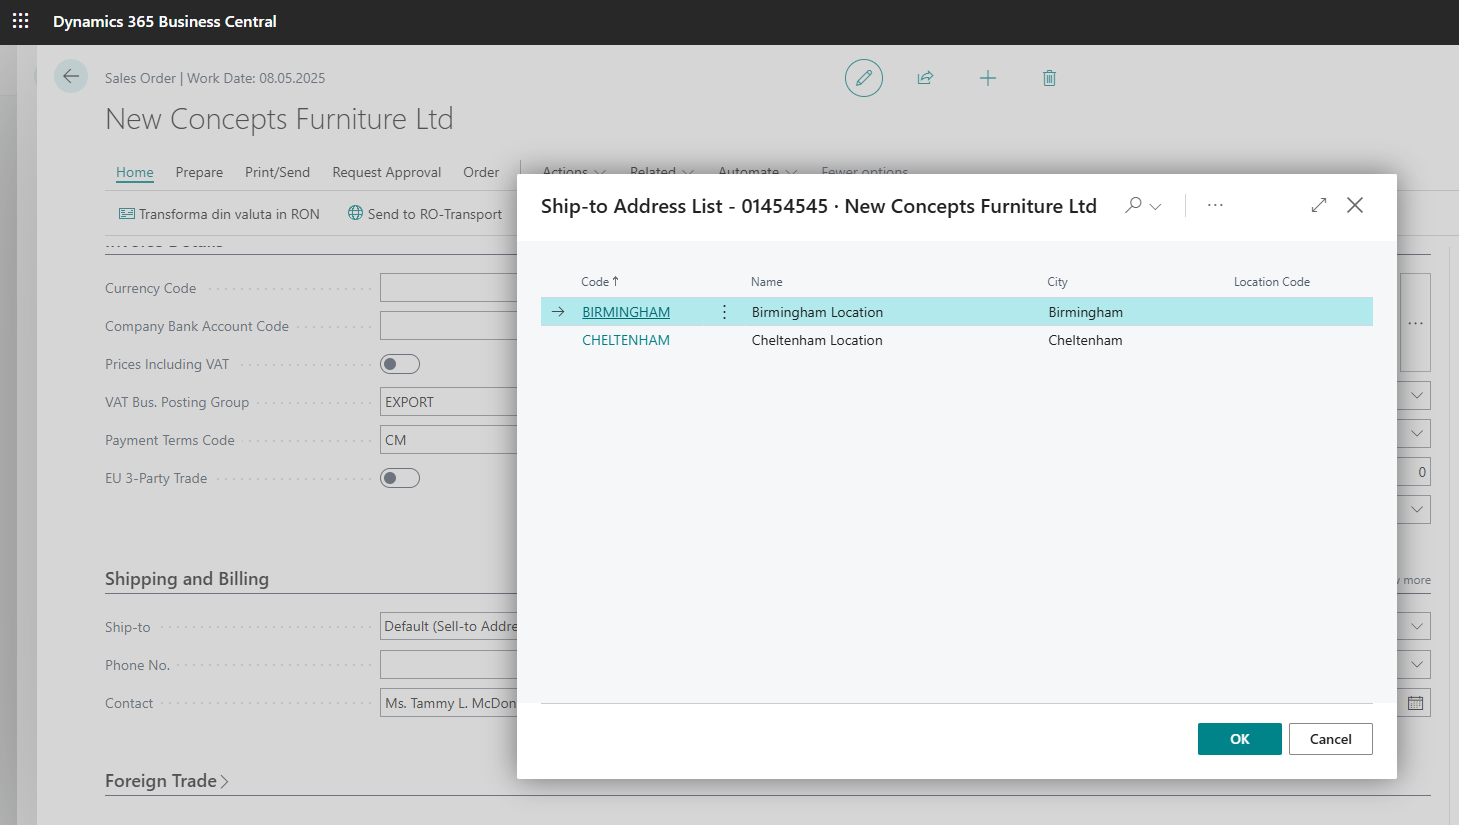Open the search dropdown chevron in dialog
The height and width of the screenshot is (825, 1459).
coord(1156,206)
